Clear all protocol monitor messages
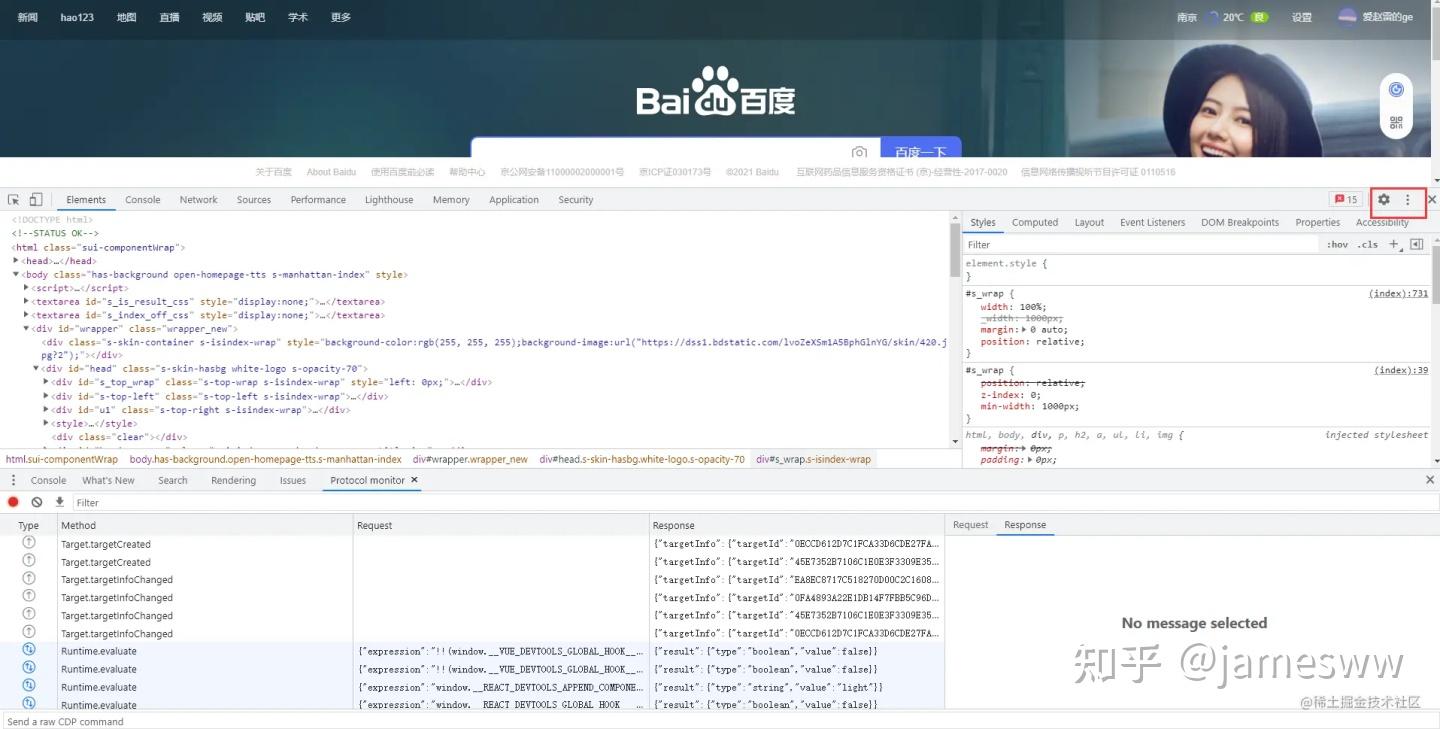The width and height of the screenshot is (1440, 729). [37, 502]
